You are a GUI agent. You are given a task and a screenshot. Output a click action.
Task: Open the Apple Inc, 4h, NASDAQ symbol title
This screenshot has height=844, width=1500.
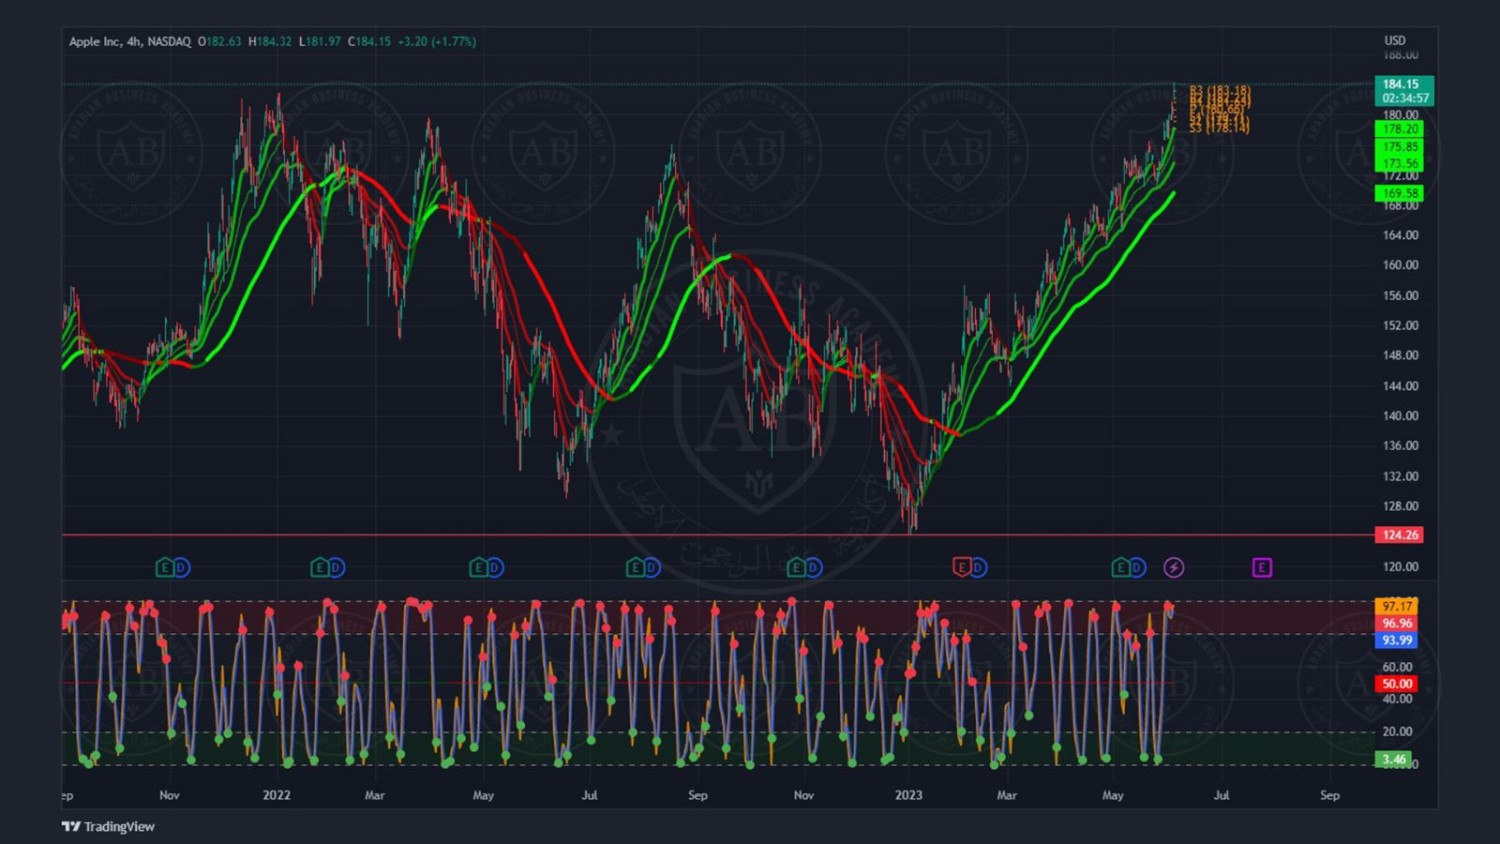point(130,42)
